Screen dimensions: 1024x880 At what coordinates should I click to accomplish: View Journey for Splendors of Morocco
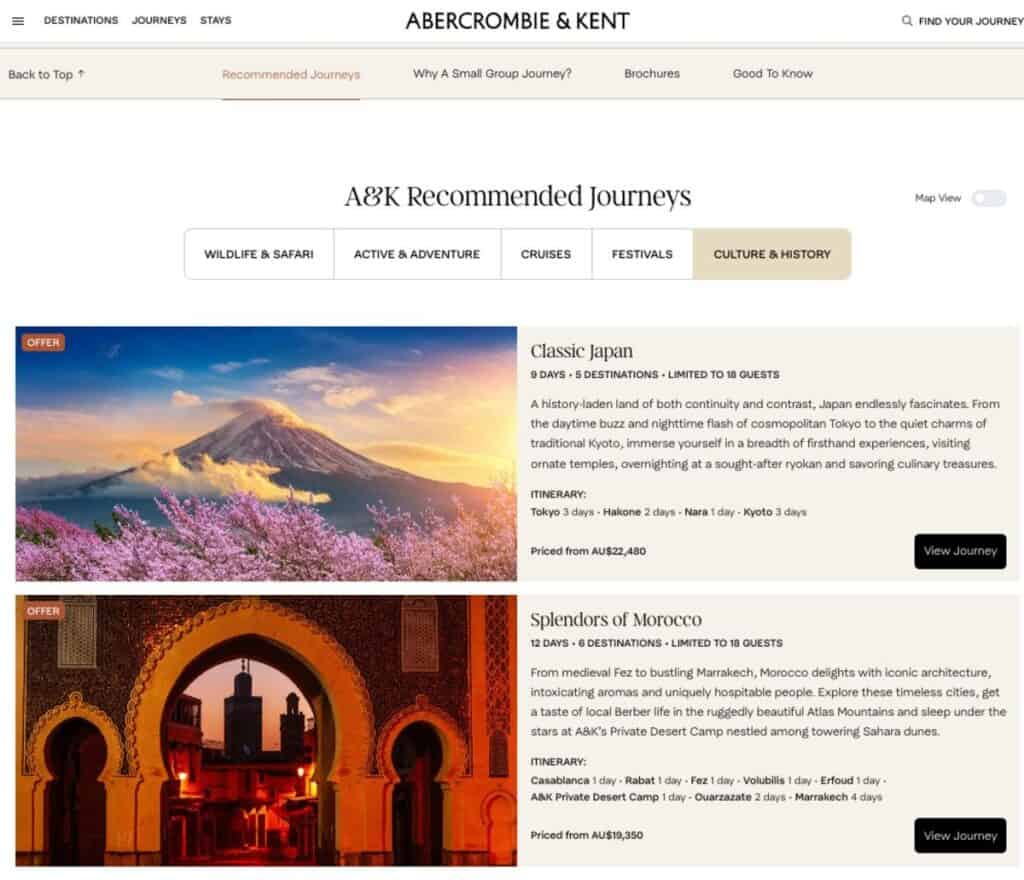[x=960, y=836]
